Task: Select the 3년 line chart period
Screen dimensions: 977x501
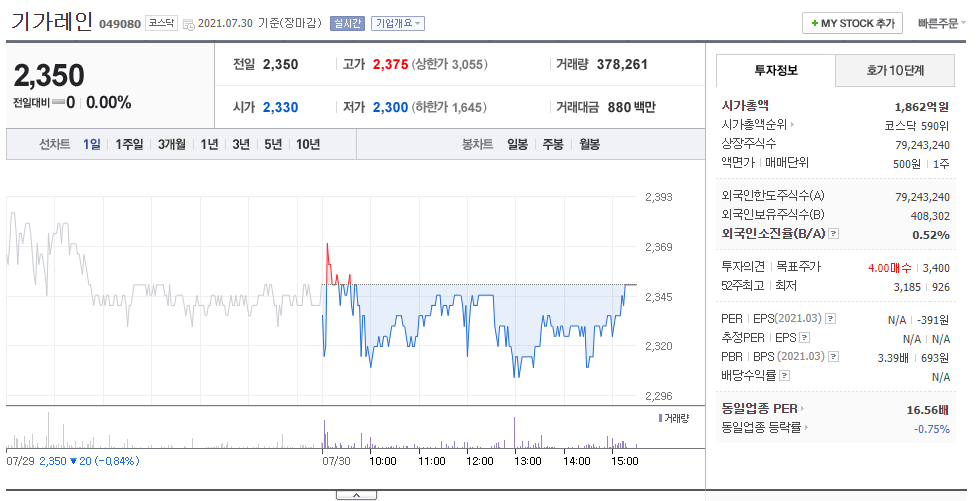Action: click(241, 145)
